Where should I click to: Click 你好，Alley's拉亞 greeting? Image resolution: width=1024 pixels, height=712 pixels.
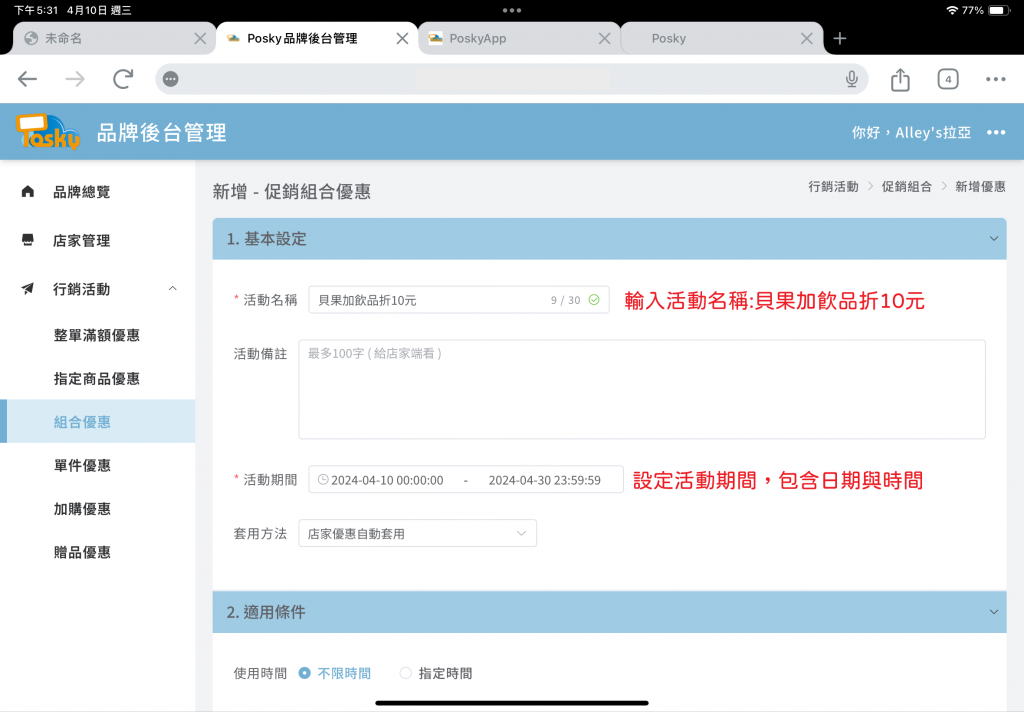click(911, 133)
